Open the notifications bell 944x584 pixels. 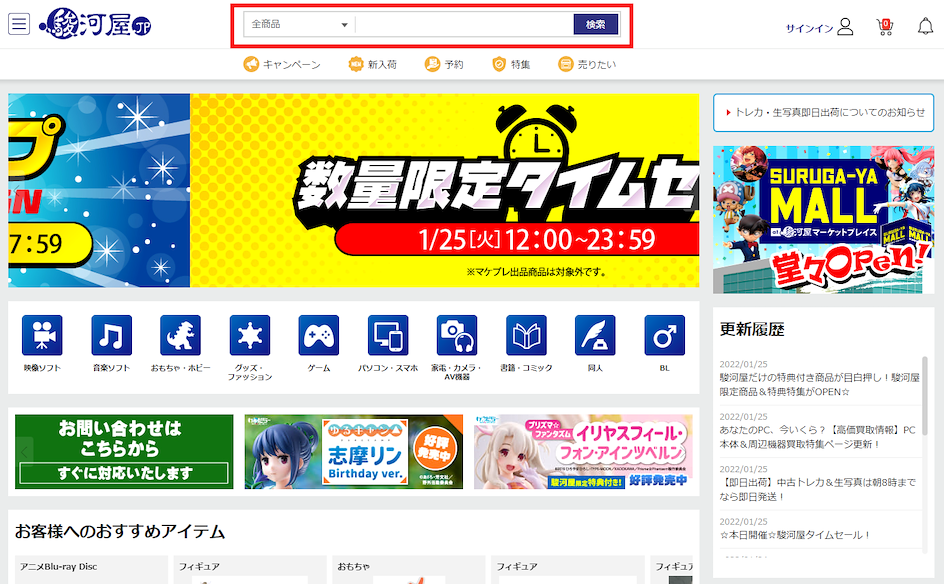925,26
